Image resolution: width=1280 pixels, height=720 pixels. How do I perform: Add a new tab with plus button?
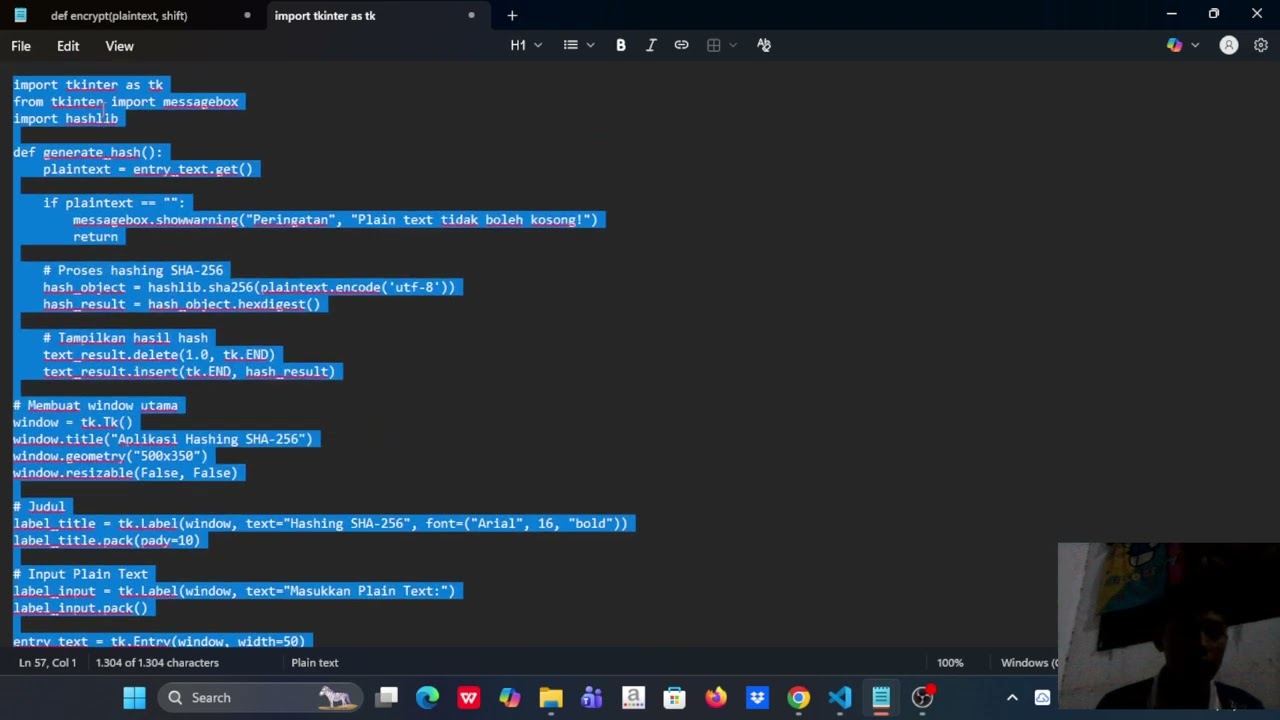coord(512,15)
